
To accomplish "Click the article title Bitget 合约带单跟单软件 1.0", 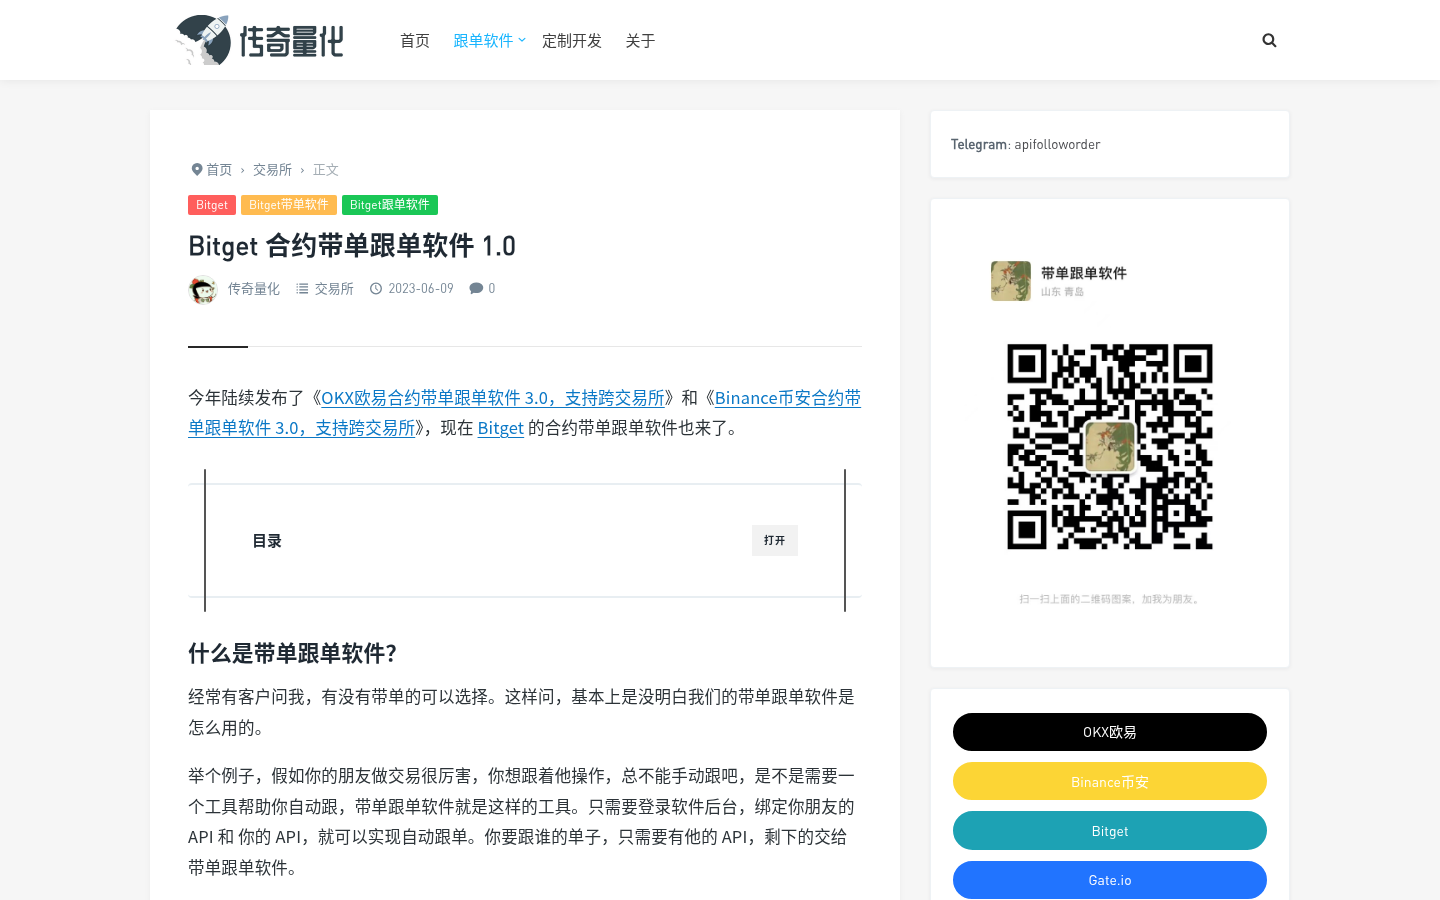I will [352, 246].
